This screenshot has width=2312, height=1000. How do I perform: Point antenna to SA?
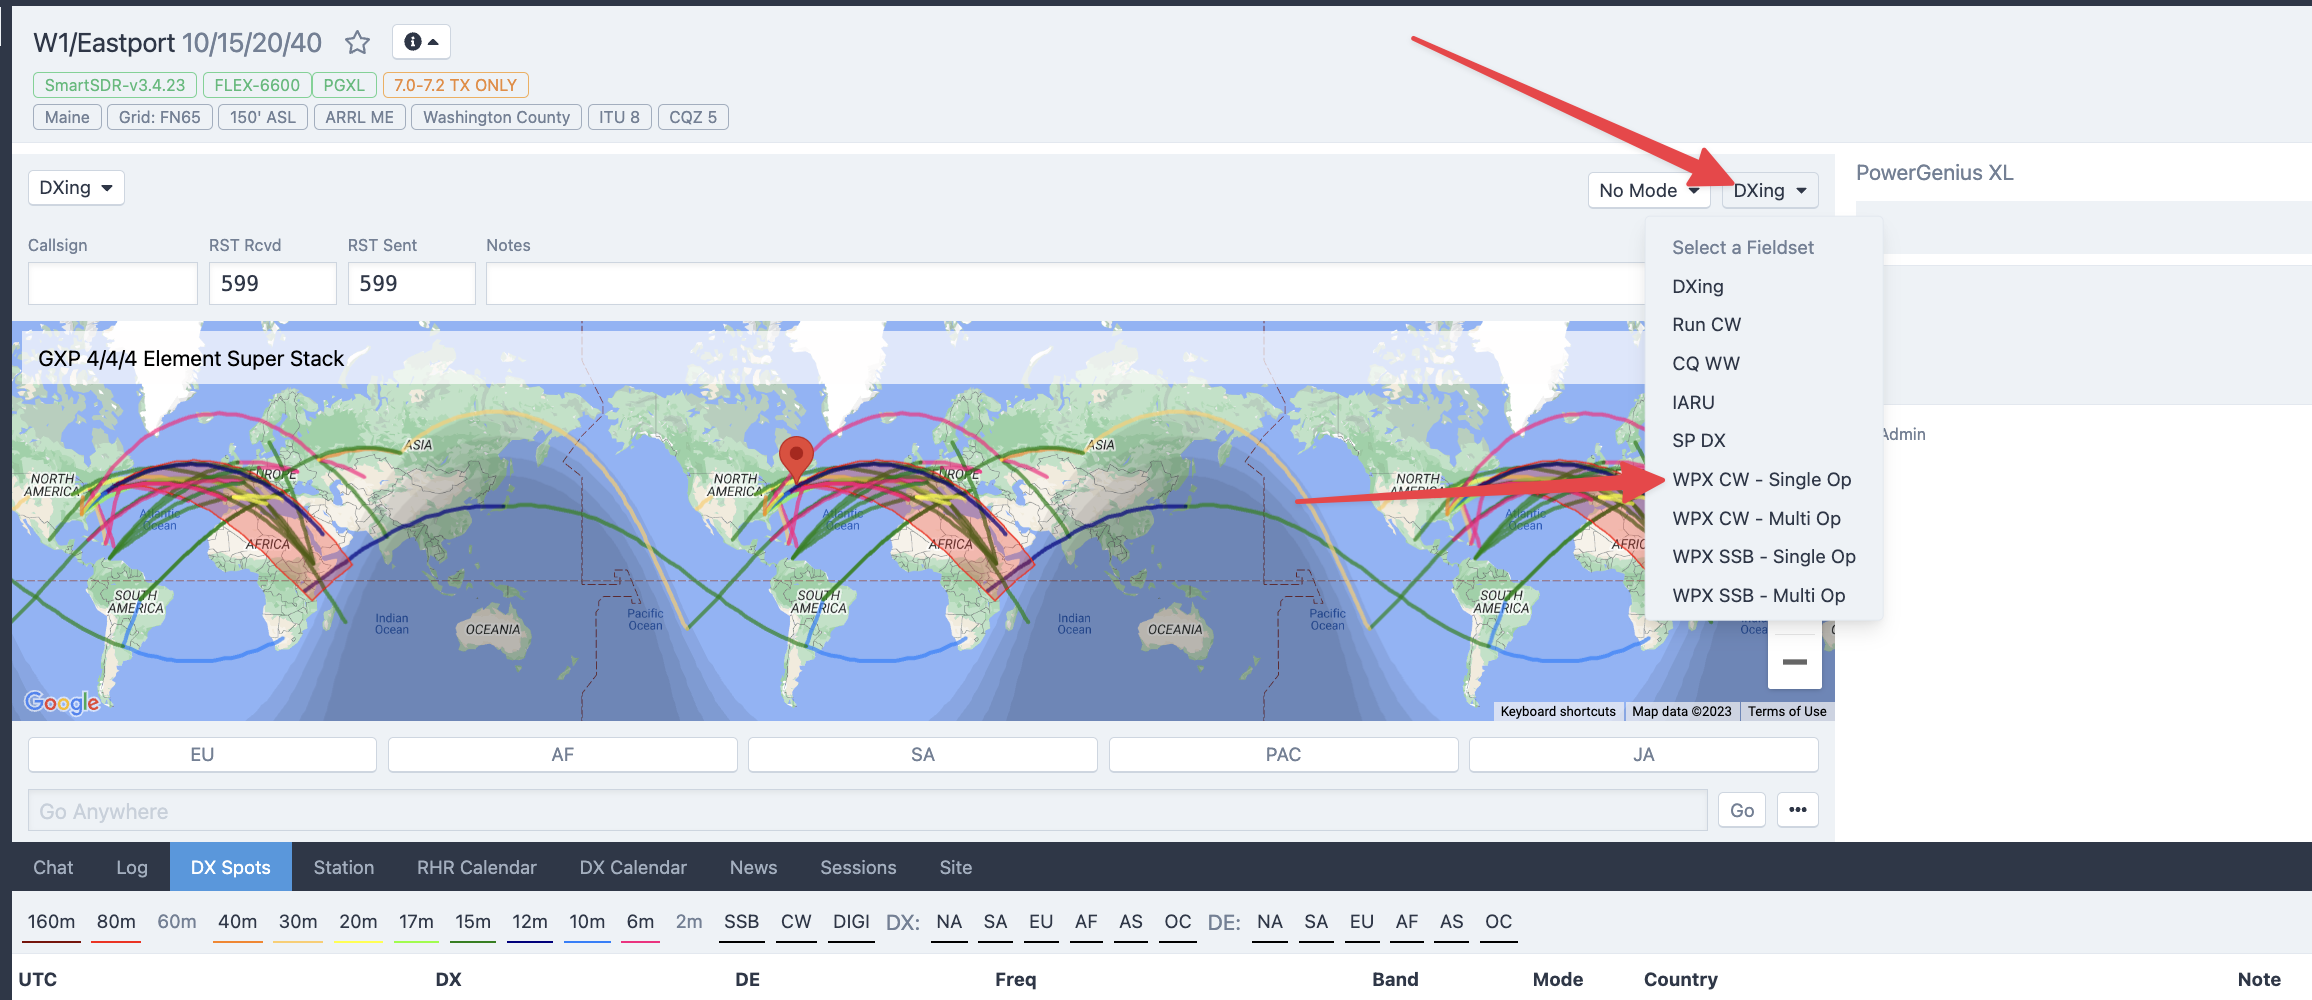(x=923, y=755)
